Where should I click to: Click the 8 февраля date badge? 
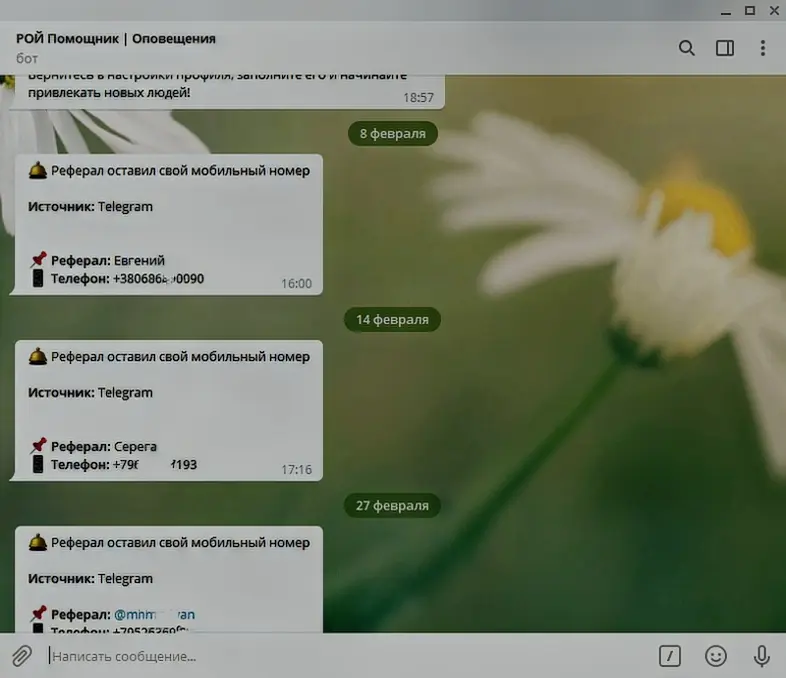pyautogui.click(x=392, y=134)
